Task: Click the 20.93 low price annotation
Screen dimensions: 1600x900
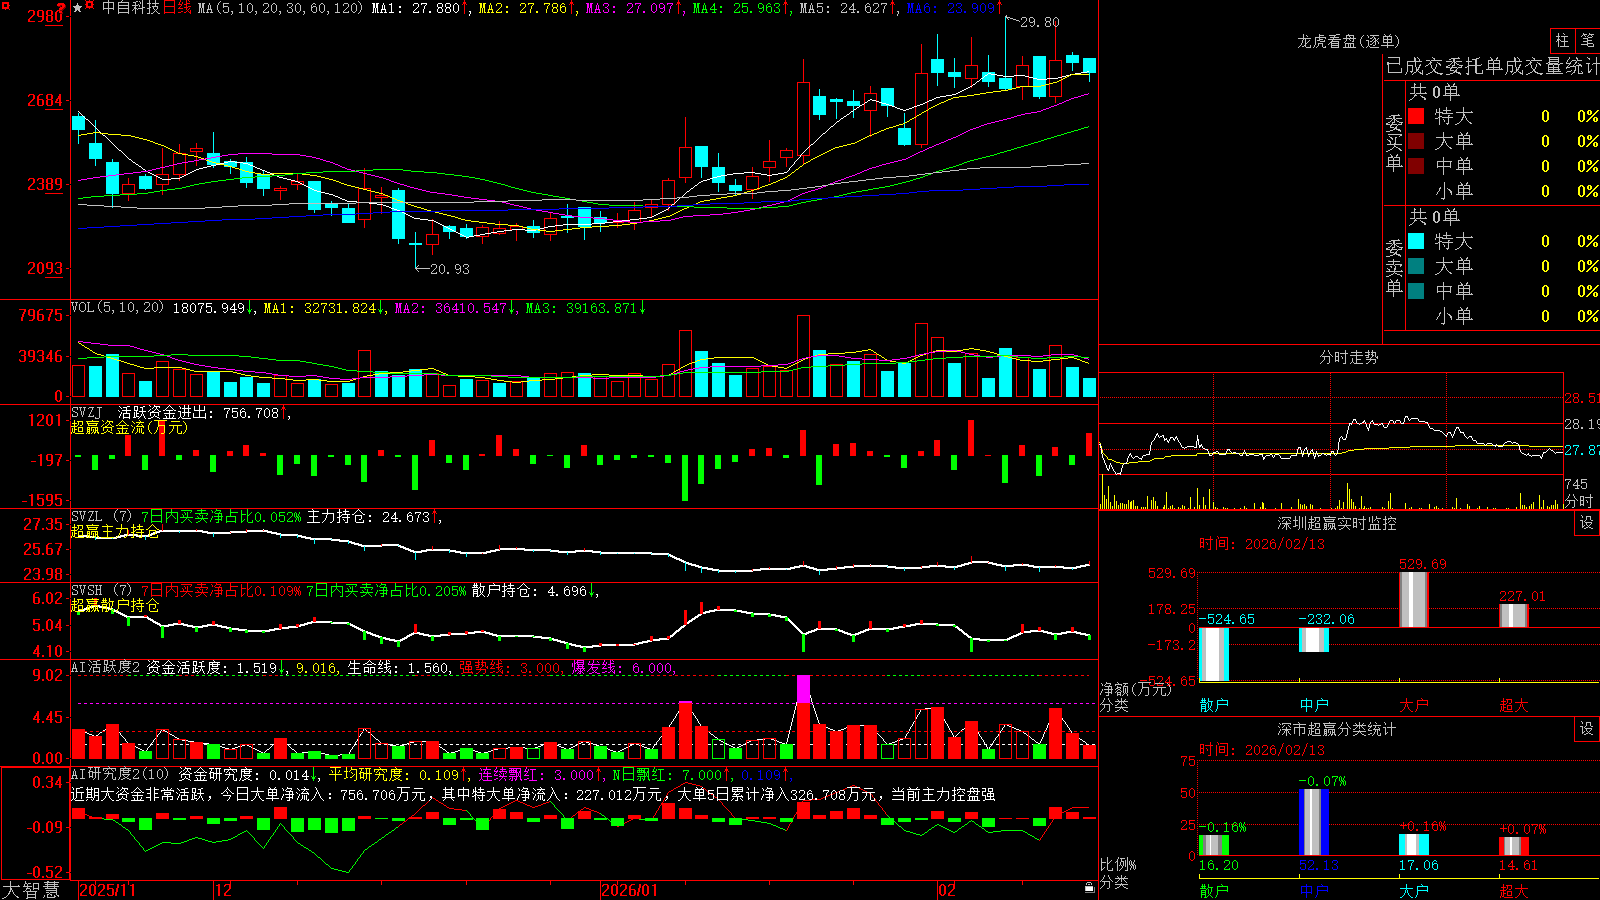Action: pos(450,269)
